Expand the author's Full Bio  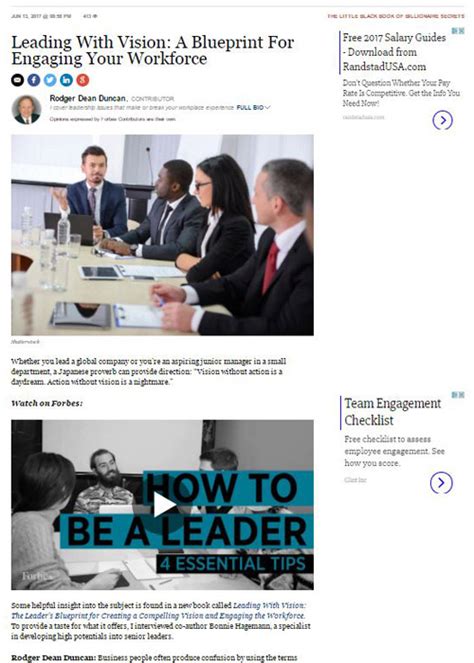[253, 108]
